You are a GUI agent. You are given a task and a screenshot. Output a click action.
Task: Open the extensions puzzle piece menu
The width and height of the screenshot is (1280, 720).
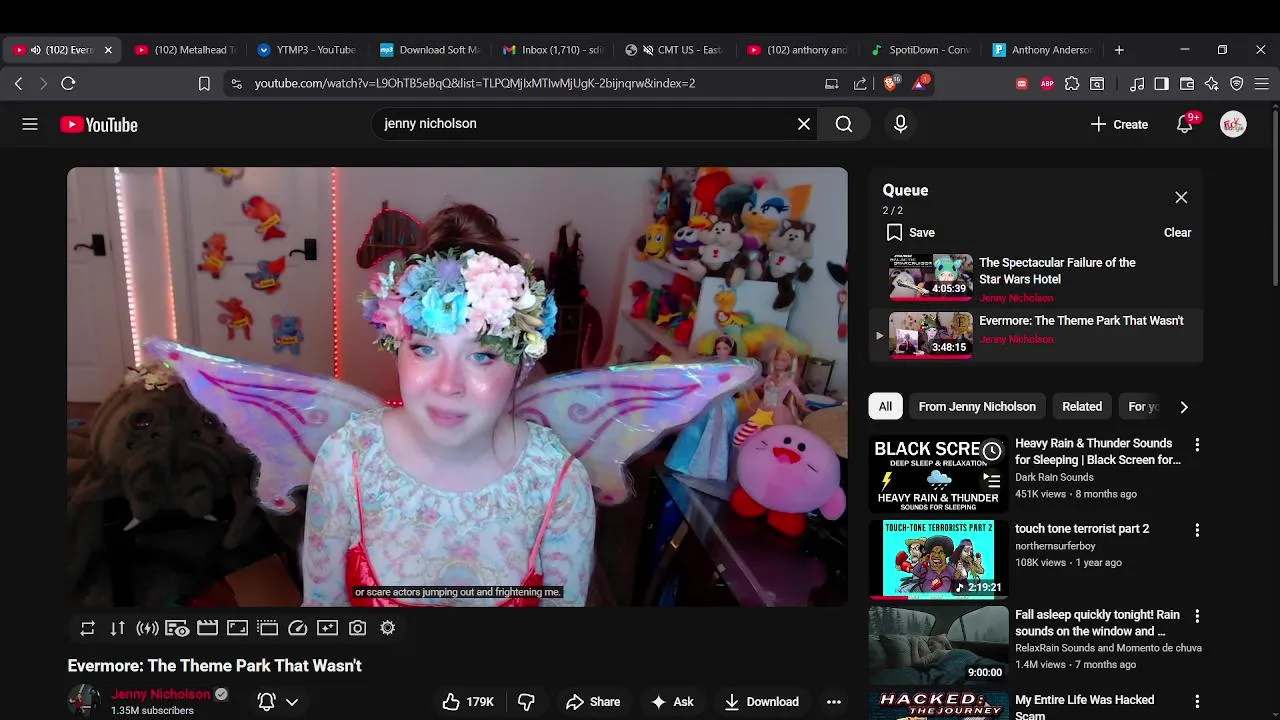click(1072, 84)
